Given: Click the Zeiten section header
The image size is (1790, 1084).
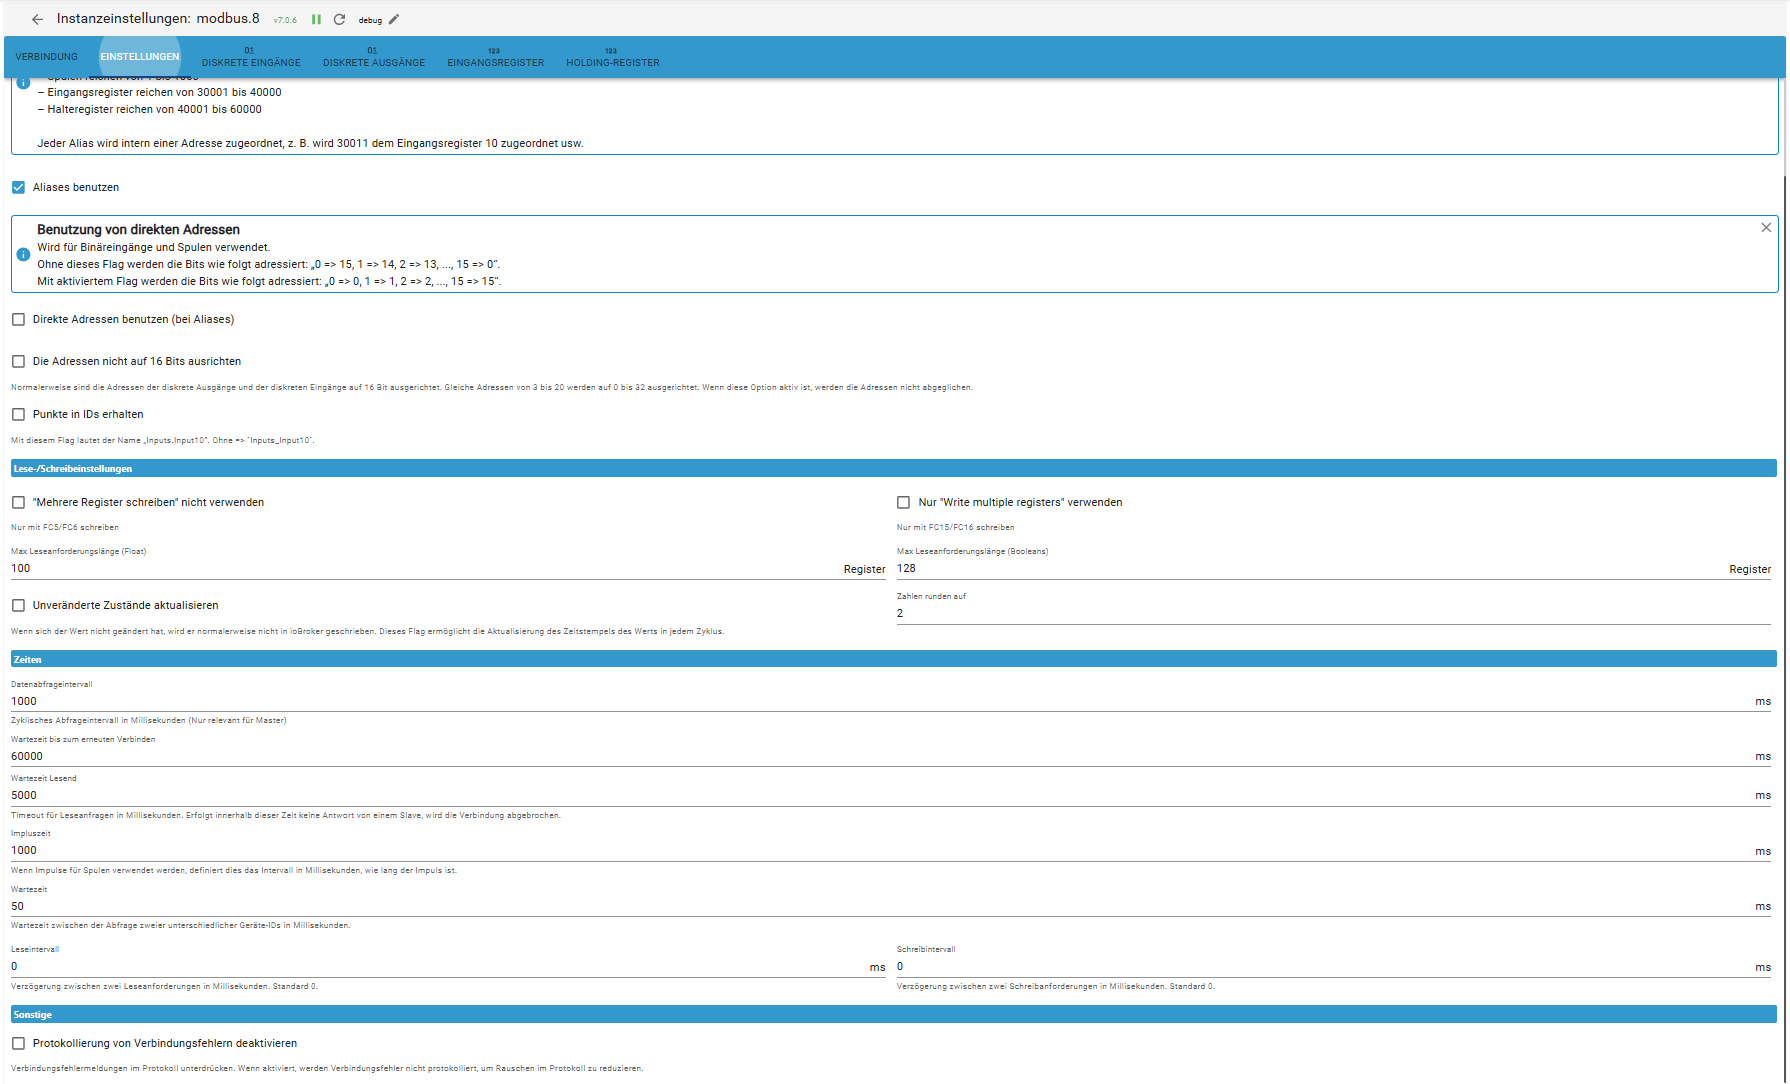Looking at the screenshot, I should click(x=893, y=659).
